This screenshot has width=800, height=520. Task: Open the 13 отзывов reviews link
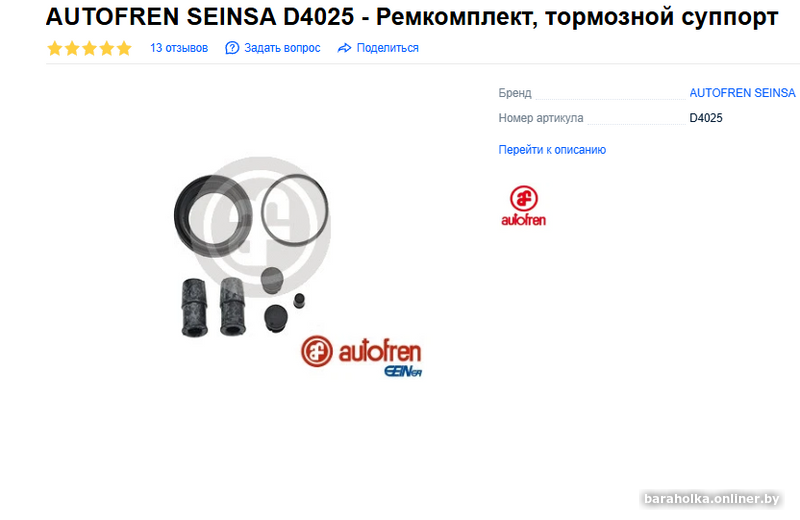pos(179,48)
